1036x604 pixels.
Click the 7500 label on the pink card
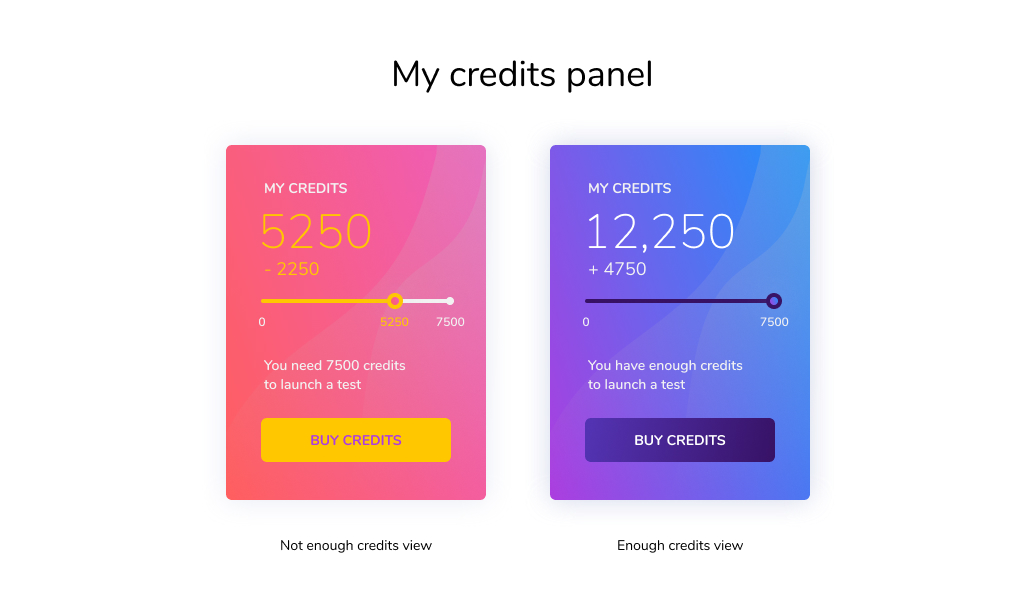tap(450, 322)
